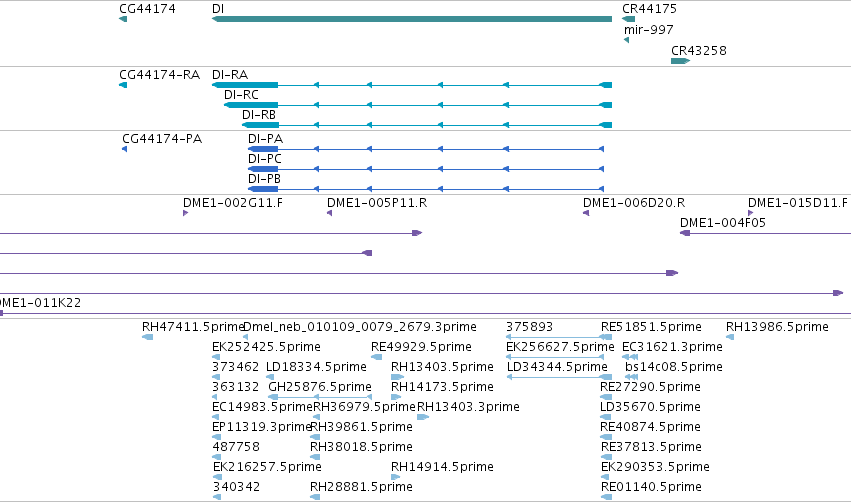Click the GH25876.5prime spliced EST feature
This screenshot has width=851, height=502.
pyautogui.click(x=320, y=397)
